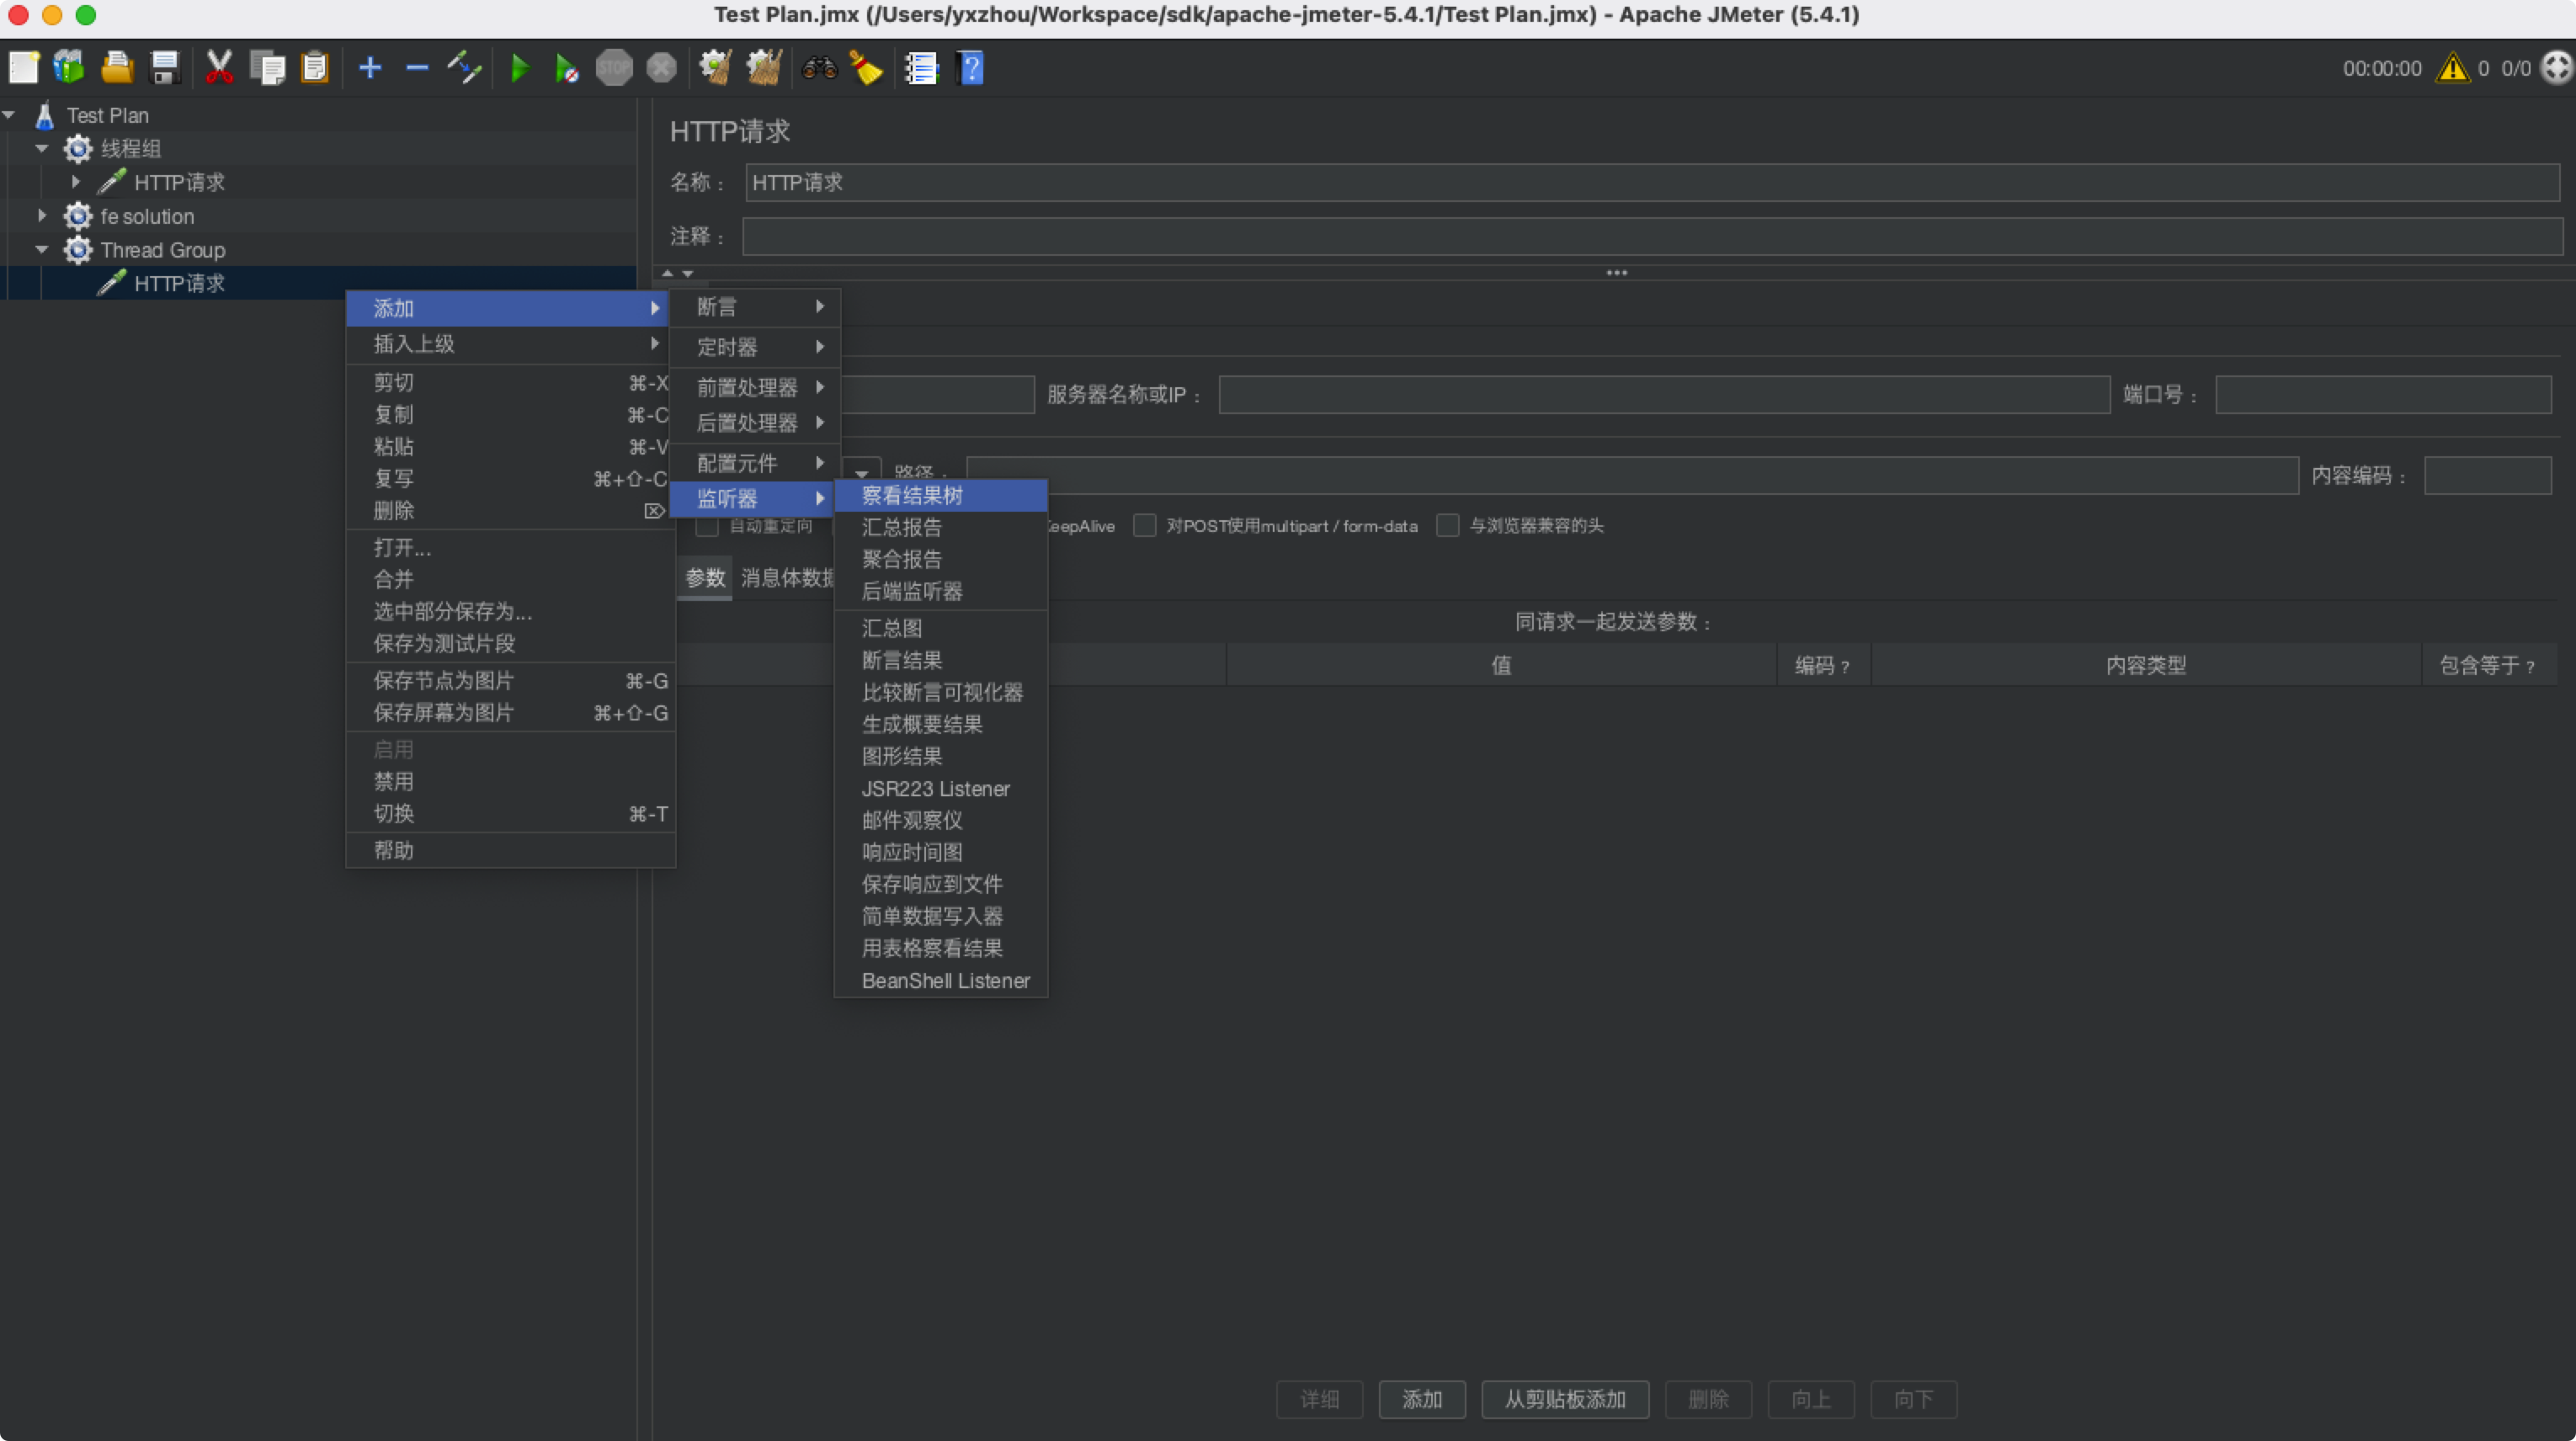Click the Clear All double broom icon
This screenshot has height=1441, width=2576.
click(764, 68)
